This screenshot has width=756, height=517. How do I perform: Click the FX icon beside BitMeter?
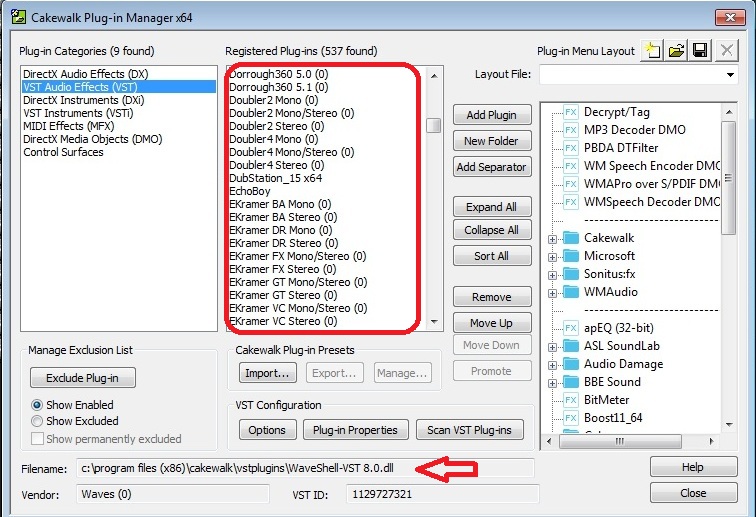(571, 400)
